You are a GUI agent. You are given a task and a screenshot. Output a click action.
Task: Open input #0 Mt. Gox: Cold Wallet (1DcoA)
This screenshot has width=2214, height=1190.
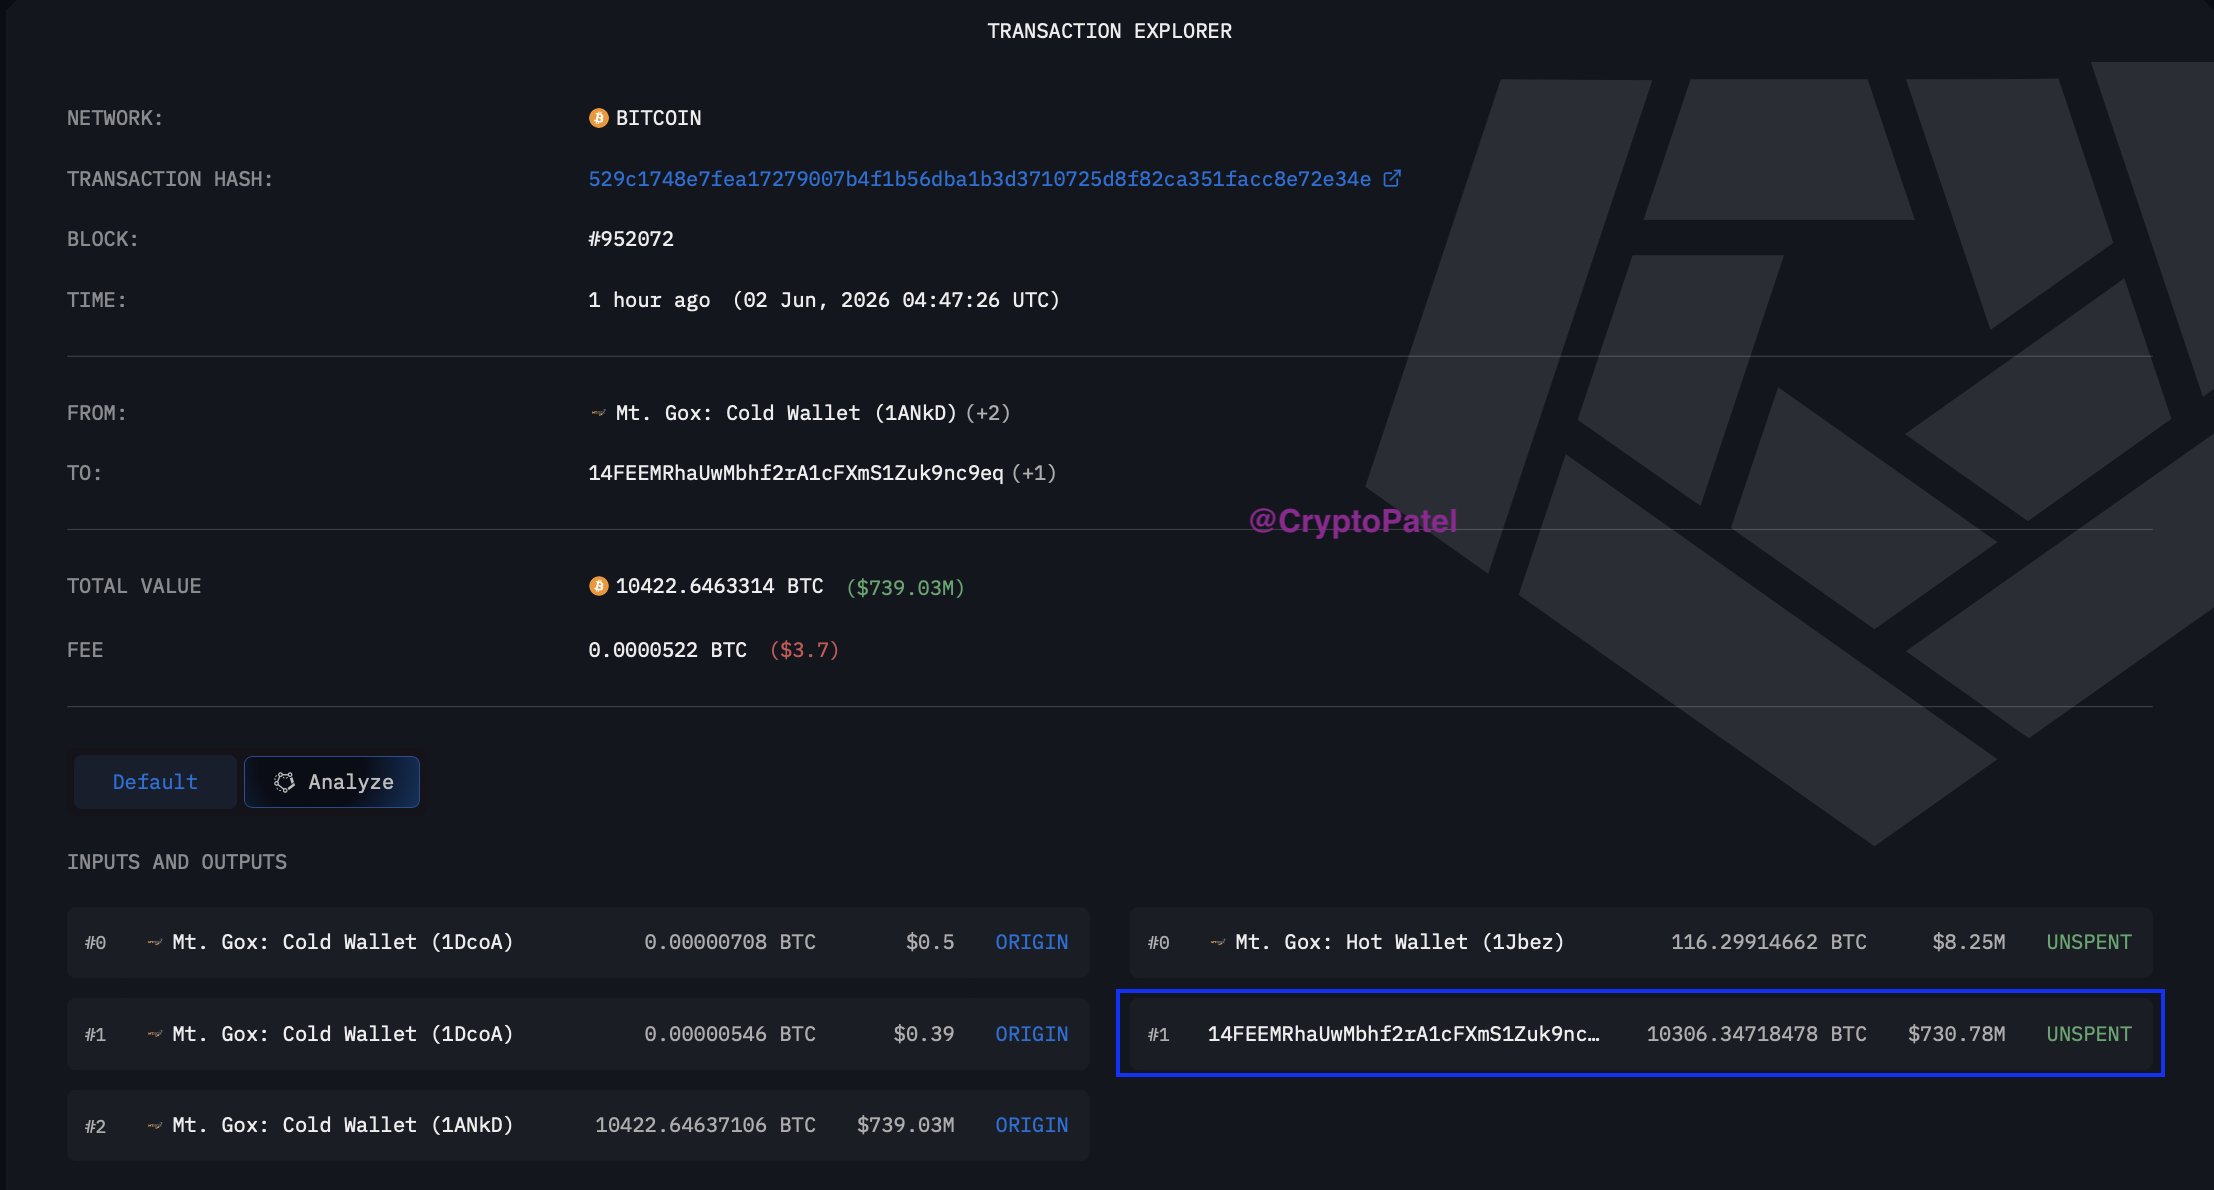pos(343,942)
